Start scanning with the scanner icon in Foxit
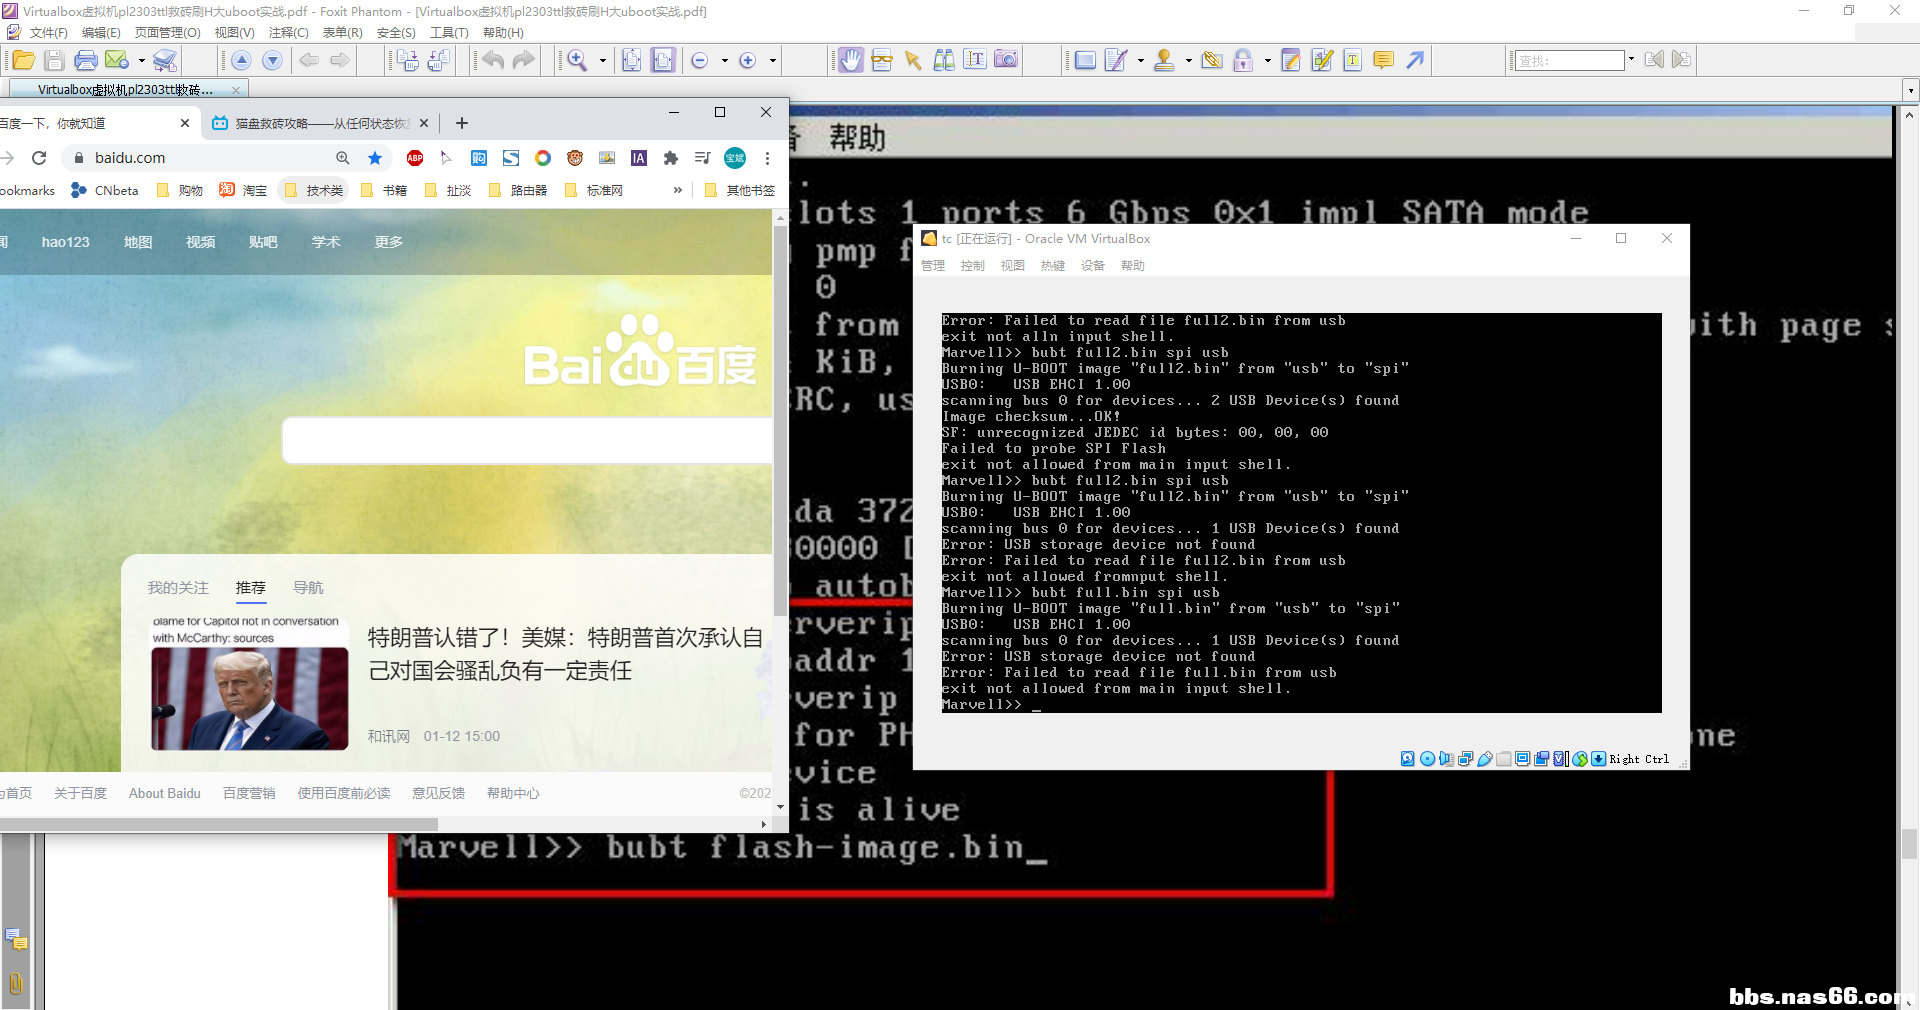 click(x=165, y=60)
